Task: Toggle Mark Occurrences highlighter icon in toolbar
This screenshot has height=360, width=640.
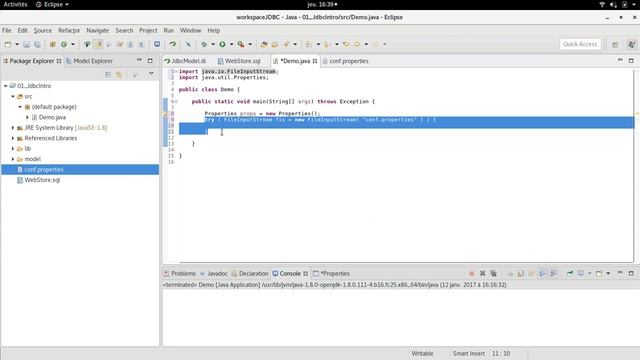Action: [x=98, y=44]
